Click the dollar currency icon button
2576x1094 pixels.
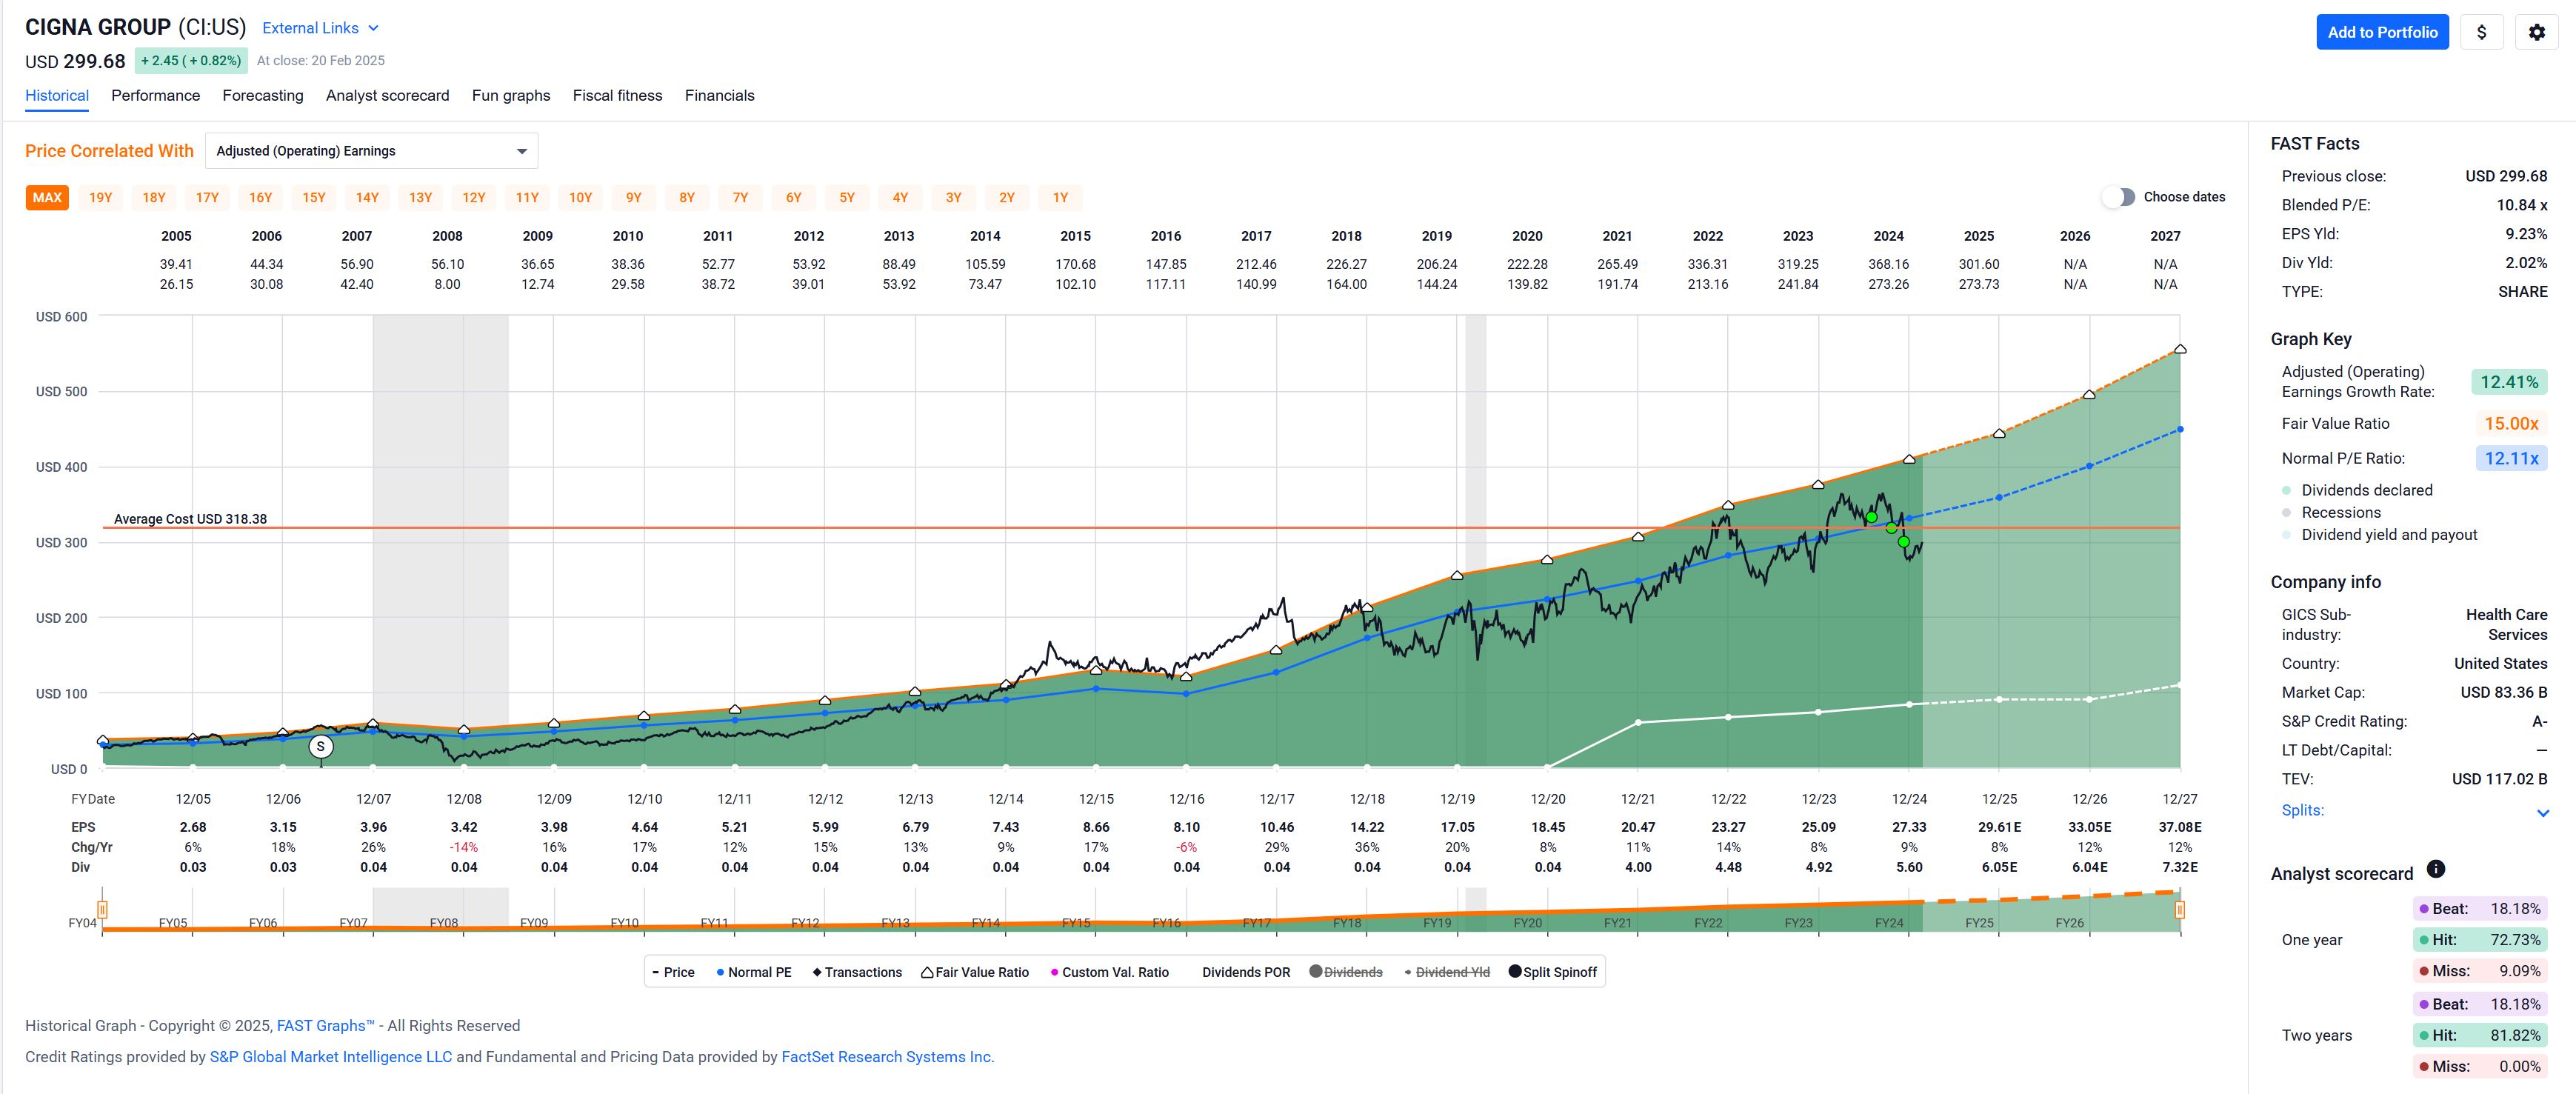pyautogui.click(x=2481, y=32)
